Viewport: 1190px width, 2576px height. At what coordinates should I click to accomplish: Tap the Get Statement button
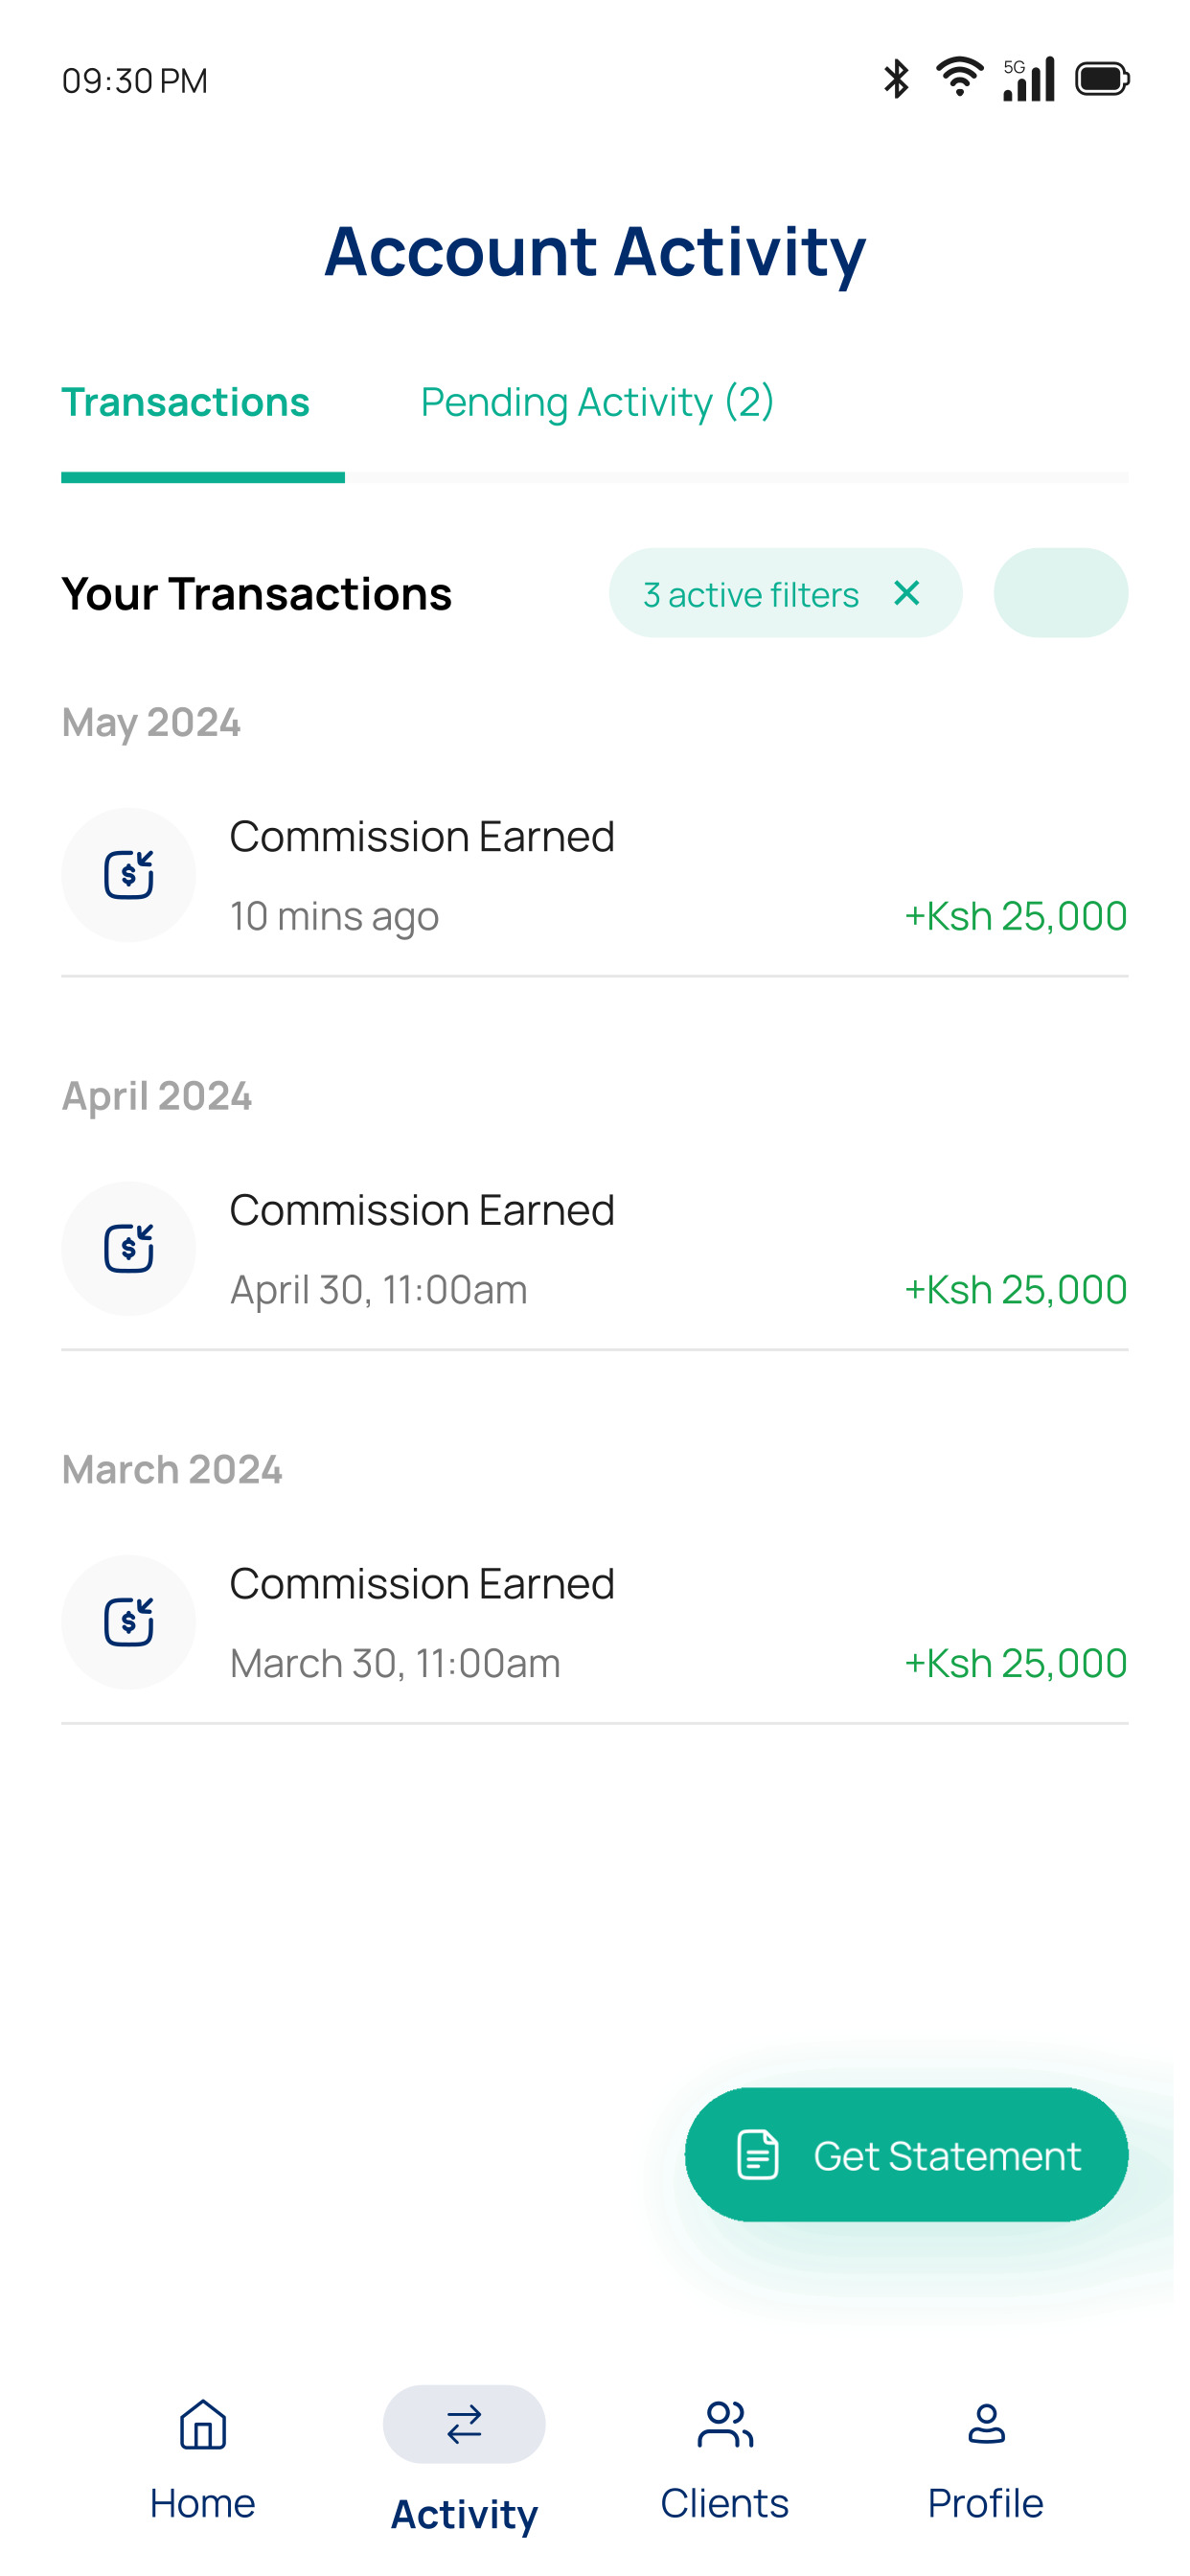907,2154
